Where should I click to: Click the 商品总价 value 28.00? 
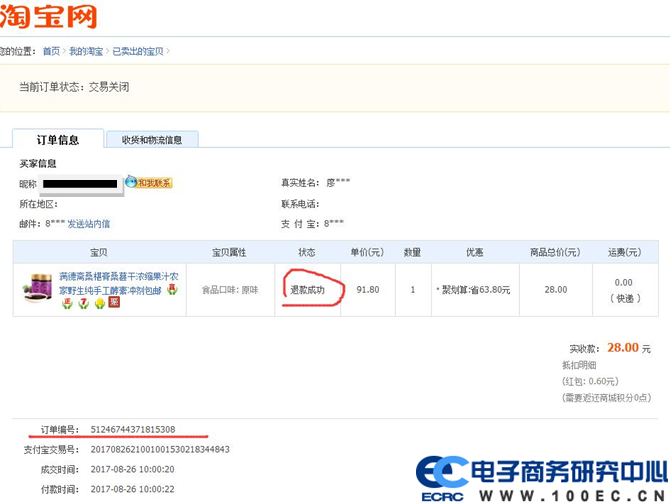(556, 290)
